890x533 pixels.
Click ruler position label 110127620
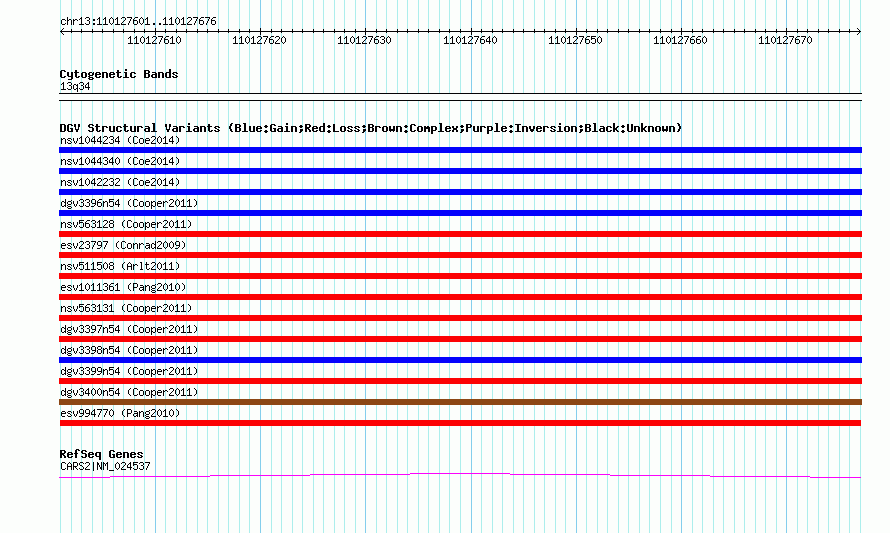pyautogui.click(x=259, y=40)
